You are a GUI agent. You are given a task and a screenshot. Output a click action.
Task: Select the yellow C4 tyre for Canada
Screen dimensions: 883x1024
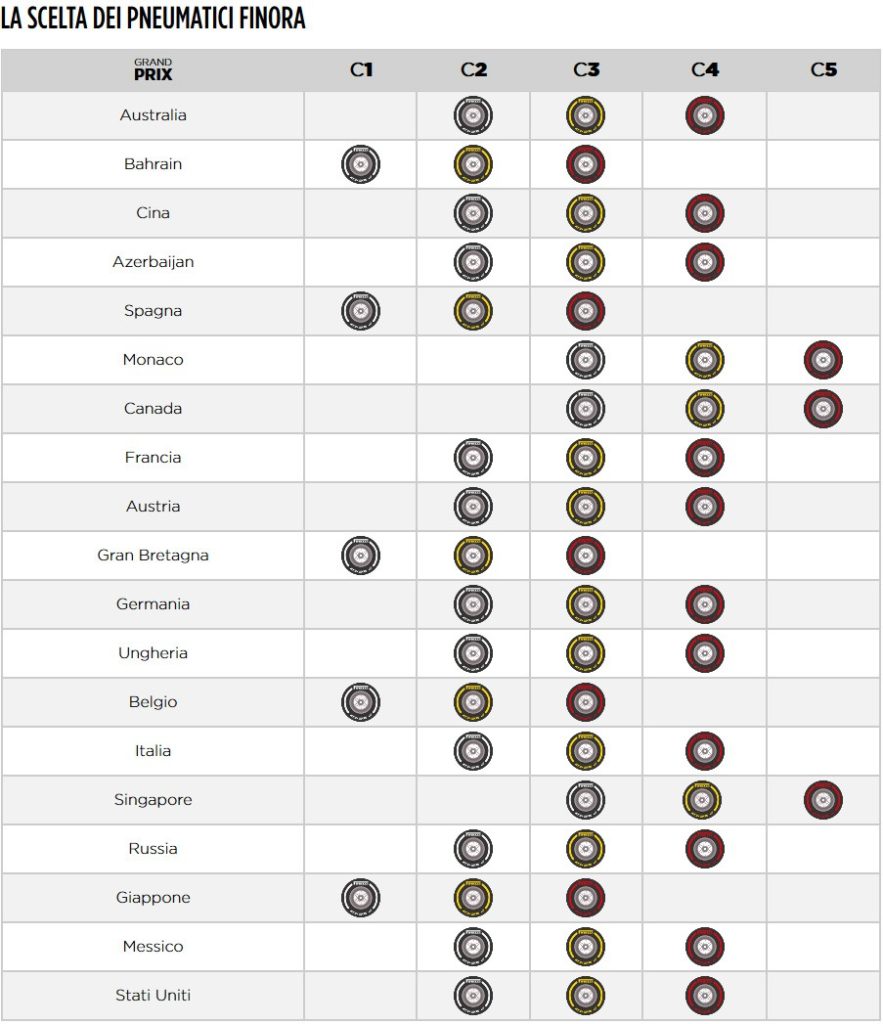[705, 409]
